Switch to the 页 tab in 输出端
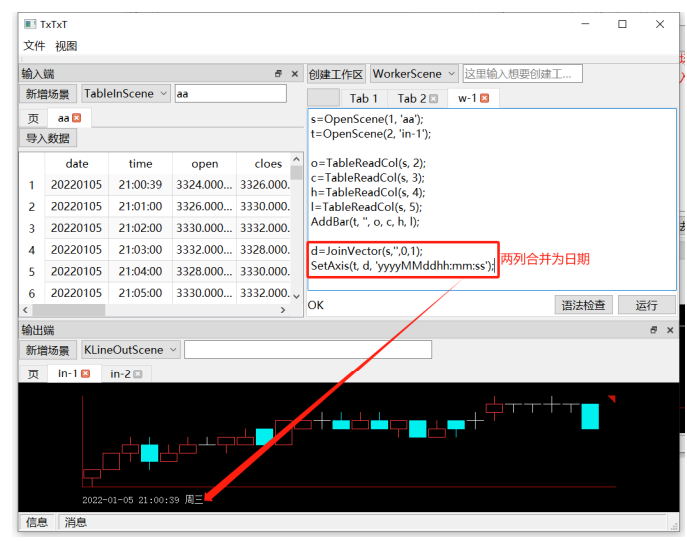 pyautogui.click(x=33, y=374)
